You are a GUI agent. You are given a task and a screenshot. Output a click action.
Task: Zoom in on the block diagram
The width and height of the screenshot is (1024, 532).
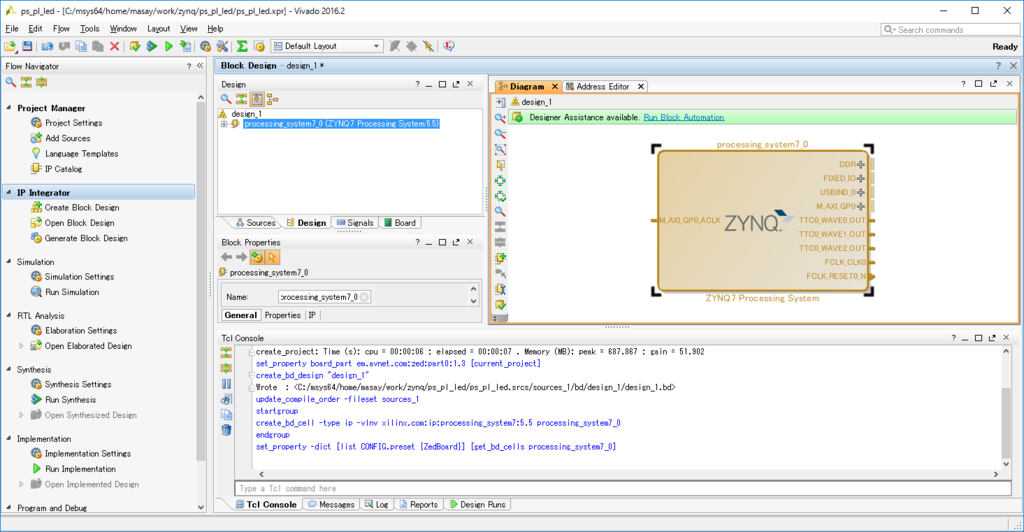pos(500,117)
